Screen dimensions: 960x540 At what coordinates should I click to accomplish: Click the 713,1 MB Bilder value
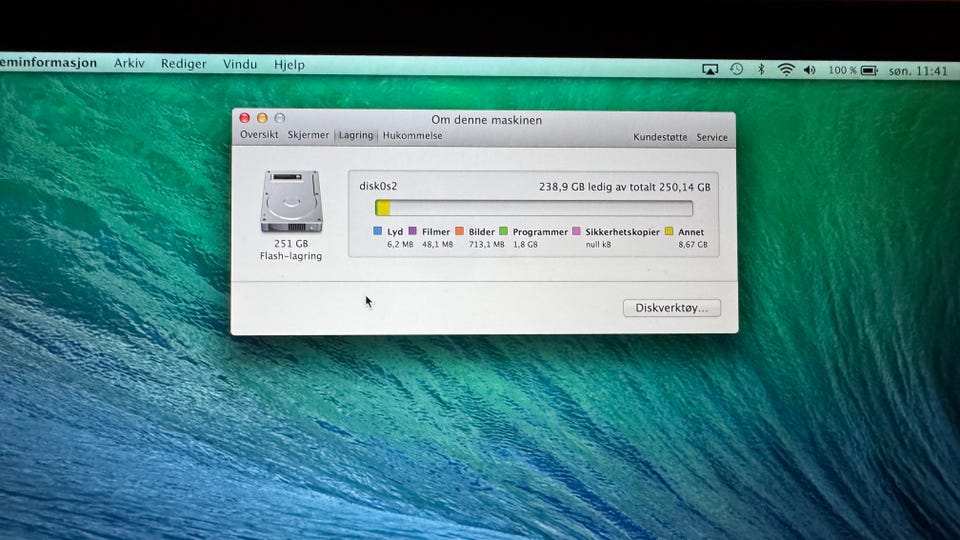pyautogui.click(x=487, y=244)
